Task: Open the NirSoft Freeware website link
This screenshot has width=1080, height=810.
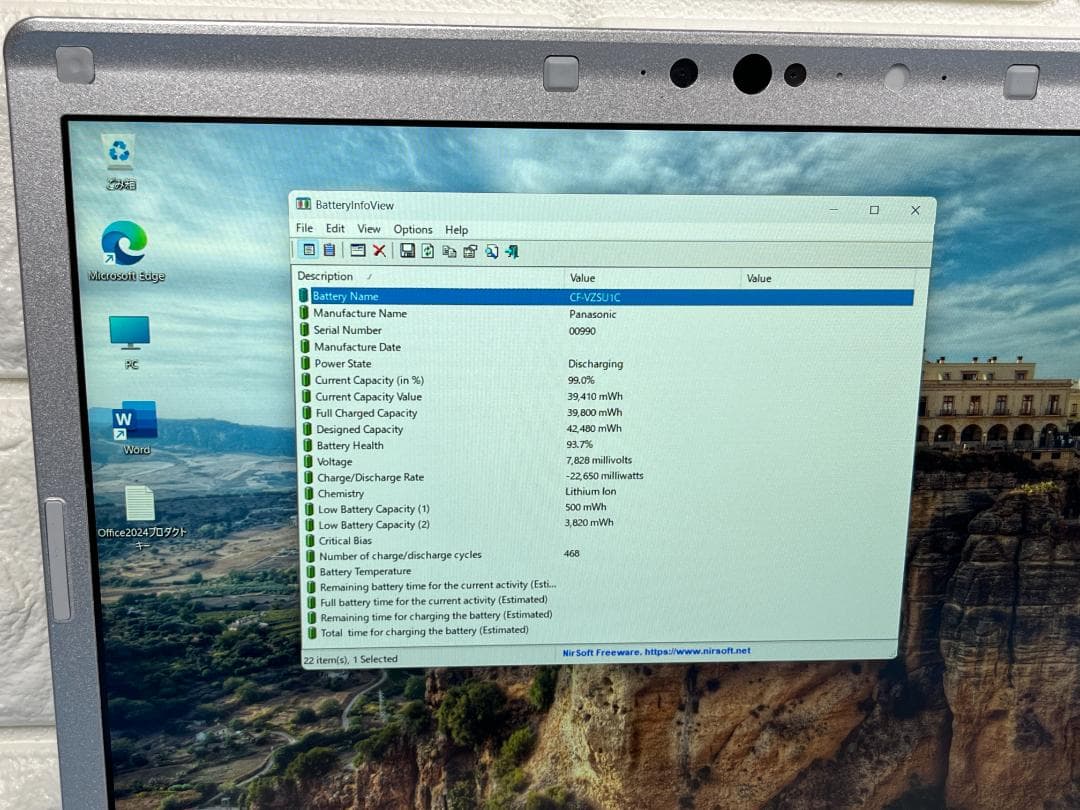Action: [x=656, y=651]
